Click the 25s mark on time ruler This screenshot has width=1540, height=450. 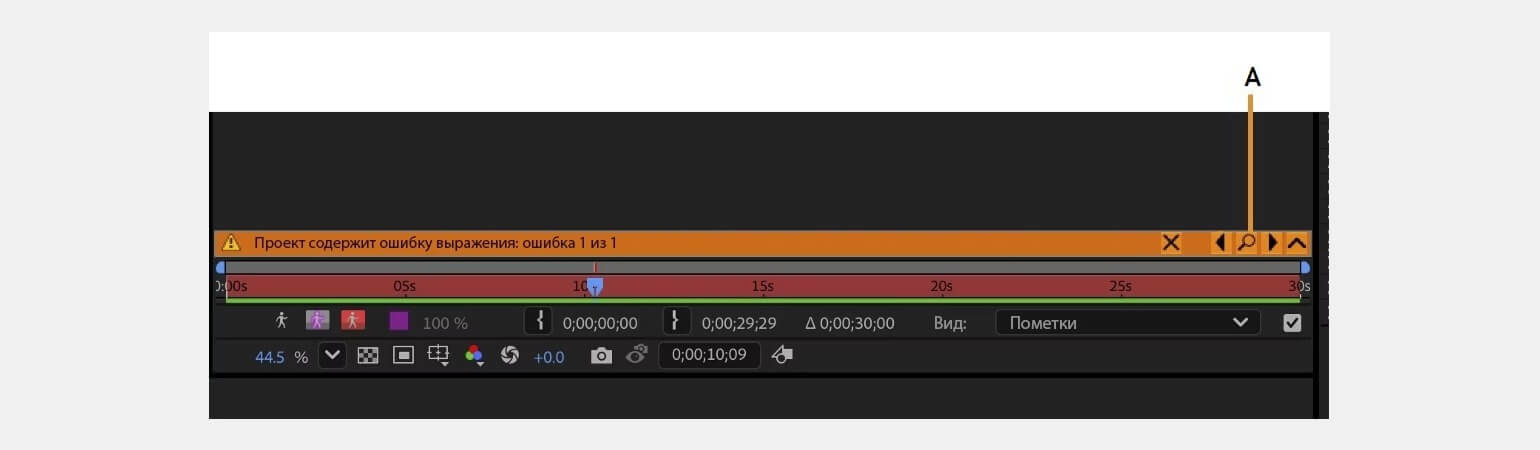[x=1120, y=287]
